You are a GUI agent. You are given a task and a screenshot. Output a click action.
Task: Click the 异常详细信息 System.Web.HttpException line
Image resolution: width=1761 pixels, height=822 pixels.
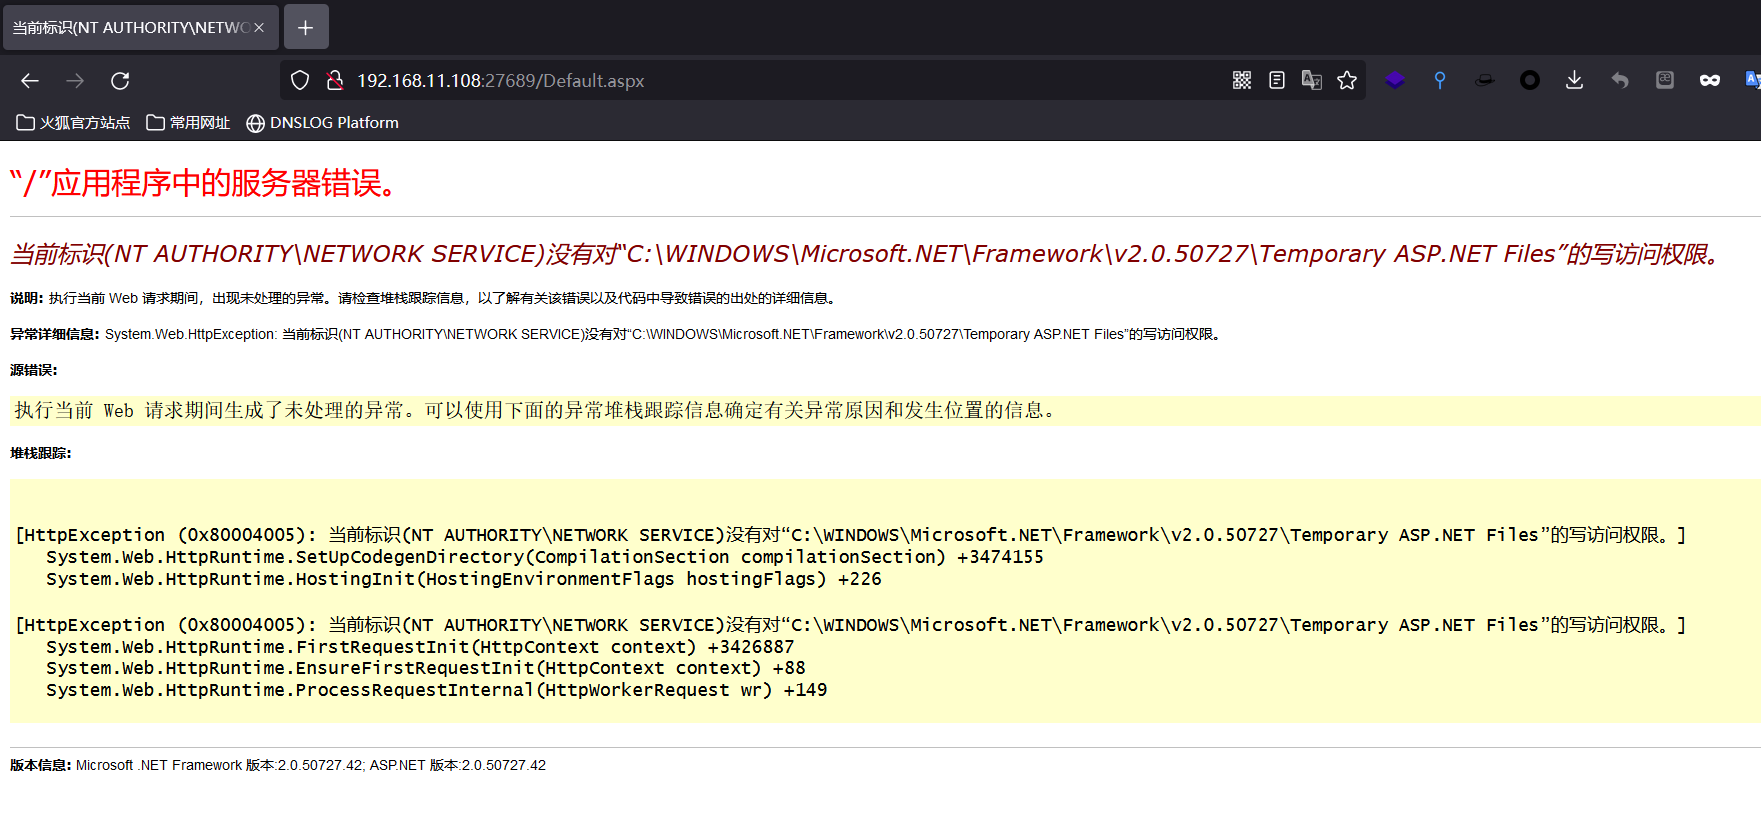coord(616,334)
